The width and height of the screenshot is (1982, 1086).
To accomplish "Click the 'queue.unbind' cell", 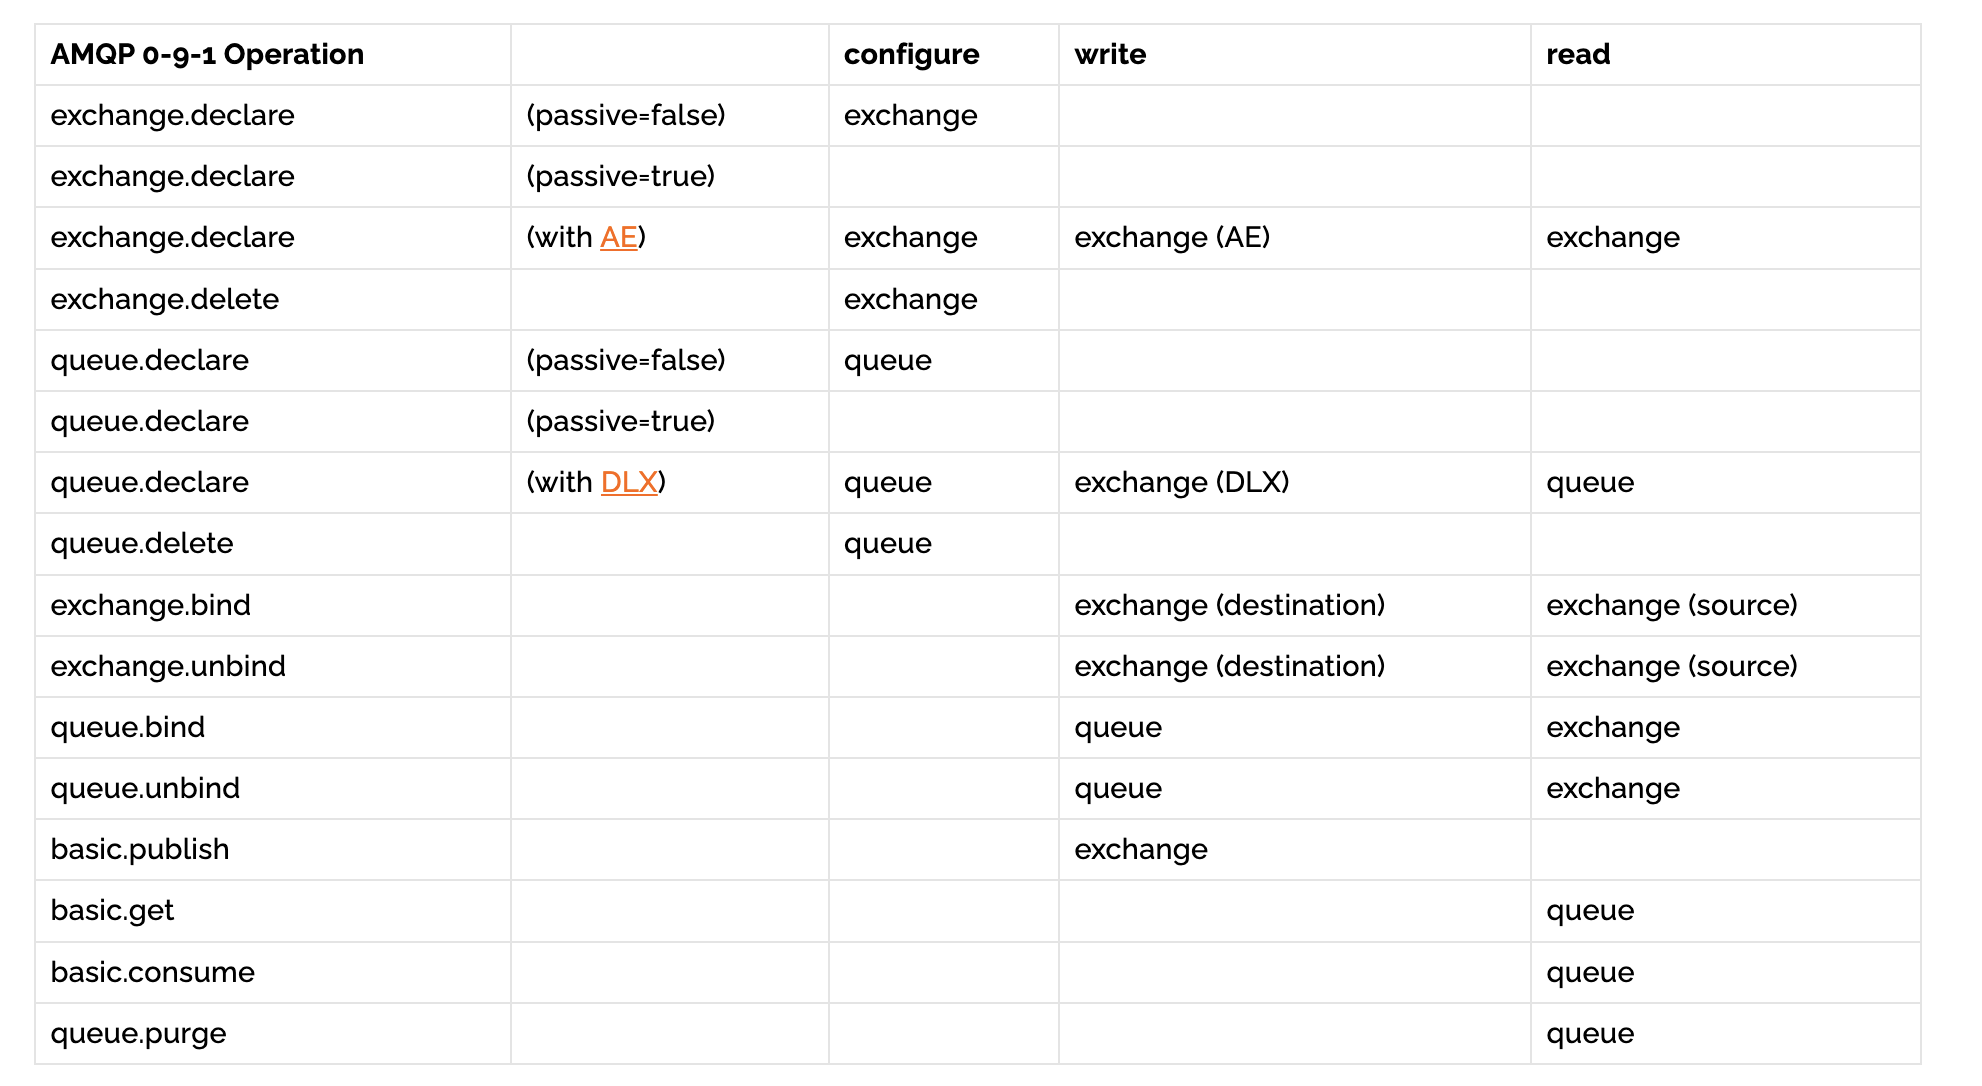I will click(145, 789).
